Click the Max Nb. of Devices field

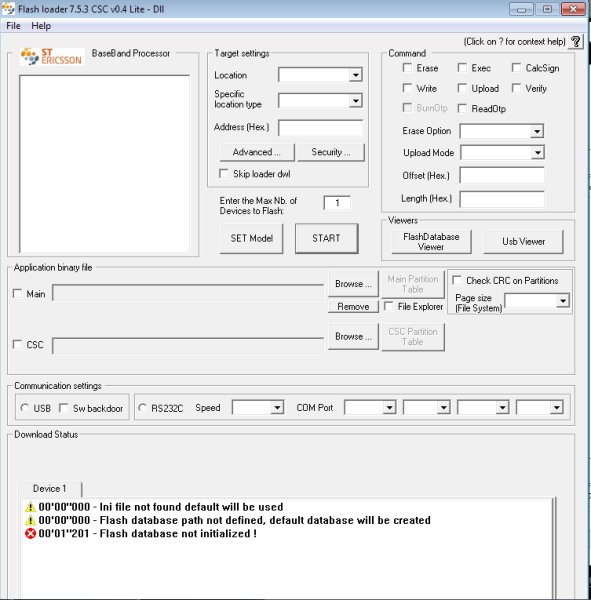click(x=337, y=203)
